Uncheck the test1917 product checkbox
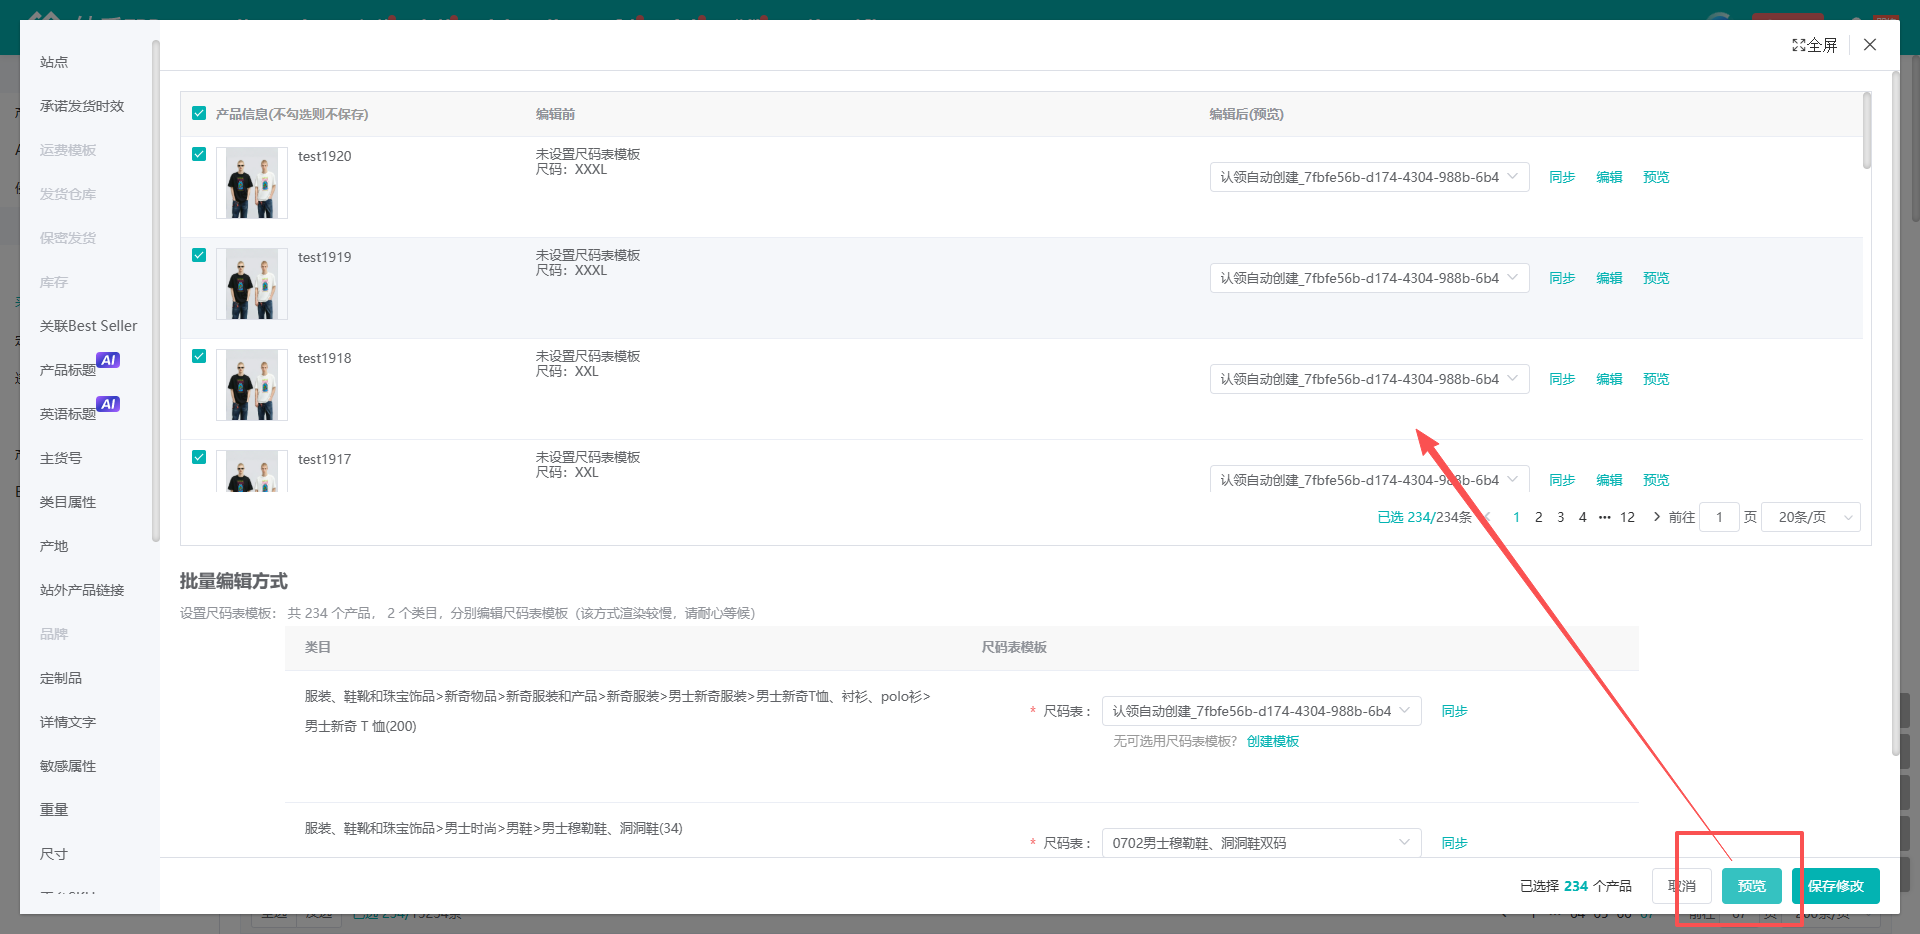The height and width of the screenshot is (934, 1920). click(x=199, y=457)
